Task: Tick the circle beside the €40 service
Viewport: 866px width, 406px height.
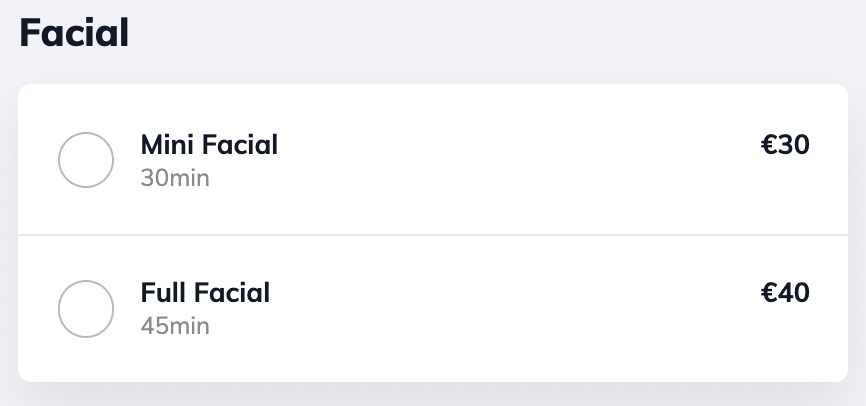Action: pos(86,308)
